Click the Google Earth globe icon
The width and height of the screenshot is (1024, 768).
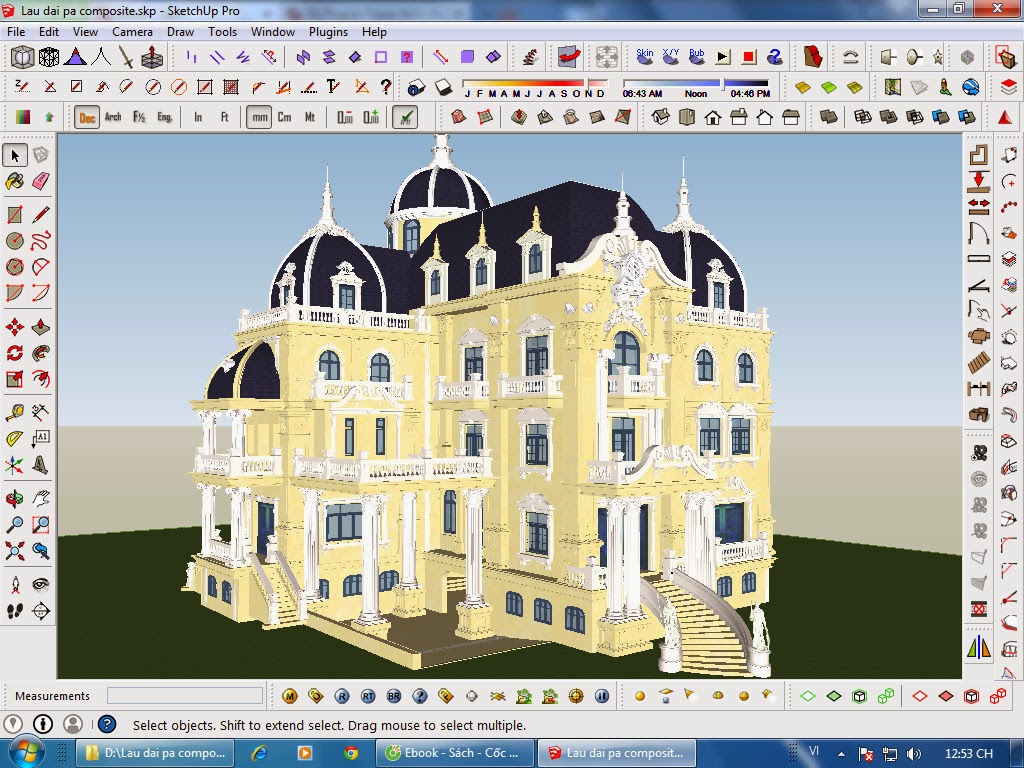pyautogui.click(x=970, y=87)
